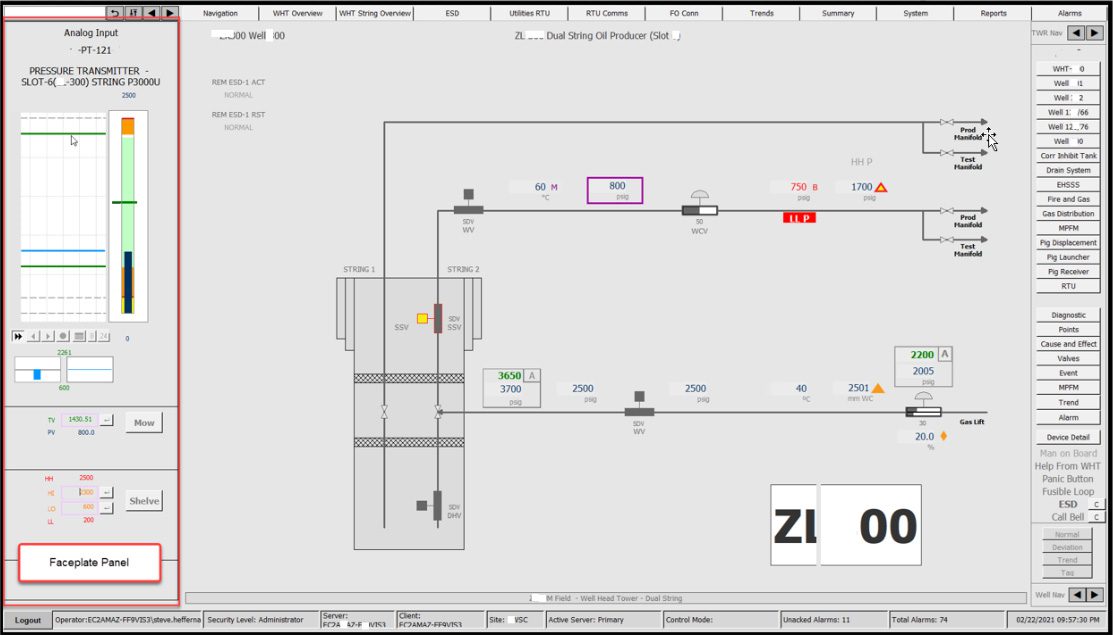Image resolution: width=1113 pixels, height=636 pixels.
Task: Click the red LL P alarm indicator
Action: coord(799,218)
